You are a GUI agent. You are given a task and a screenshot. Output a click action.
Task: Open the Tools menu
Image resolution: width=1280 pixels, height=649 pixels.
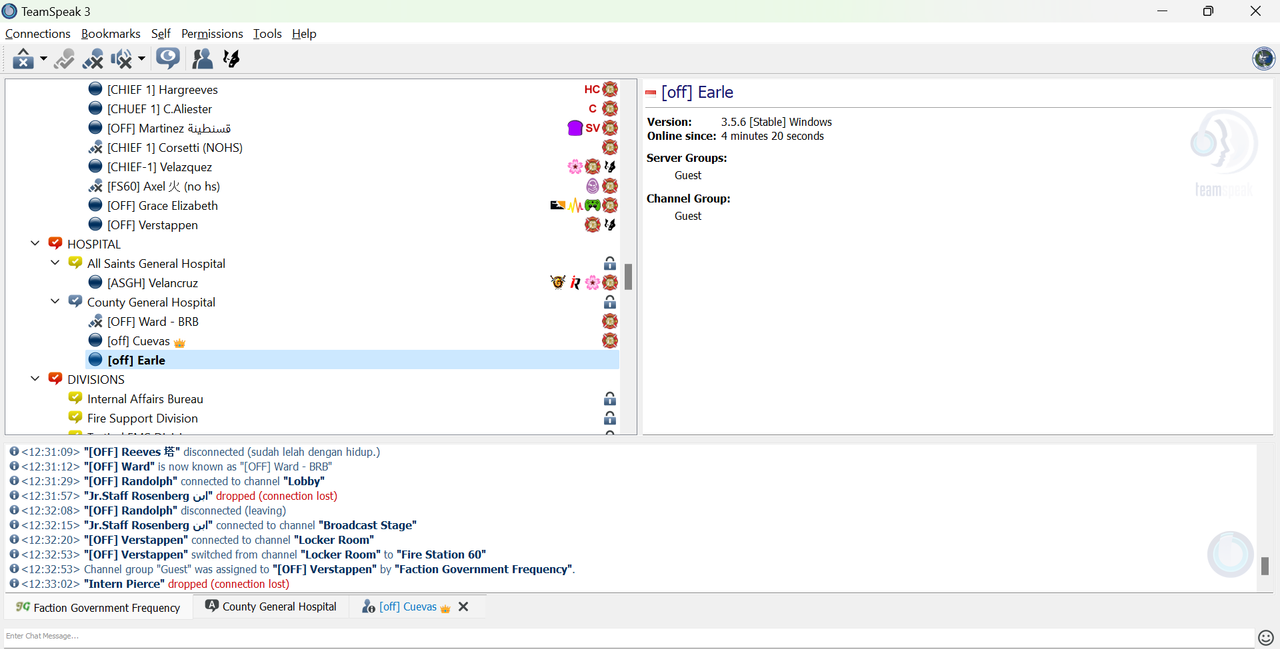pyautogui.click(x=267, y=33)
